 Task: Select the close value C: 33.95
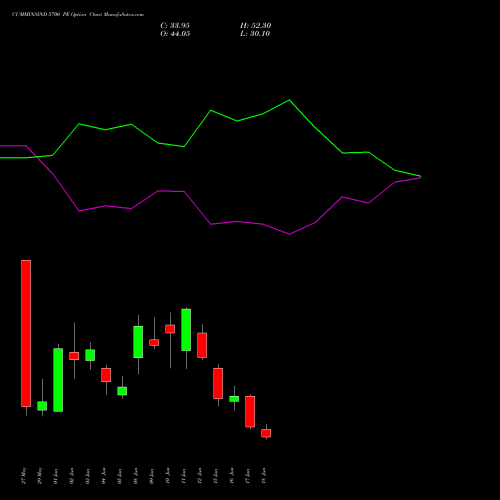click(x=175, y=26)
